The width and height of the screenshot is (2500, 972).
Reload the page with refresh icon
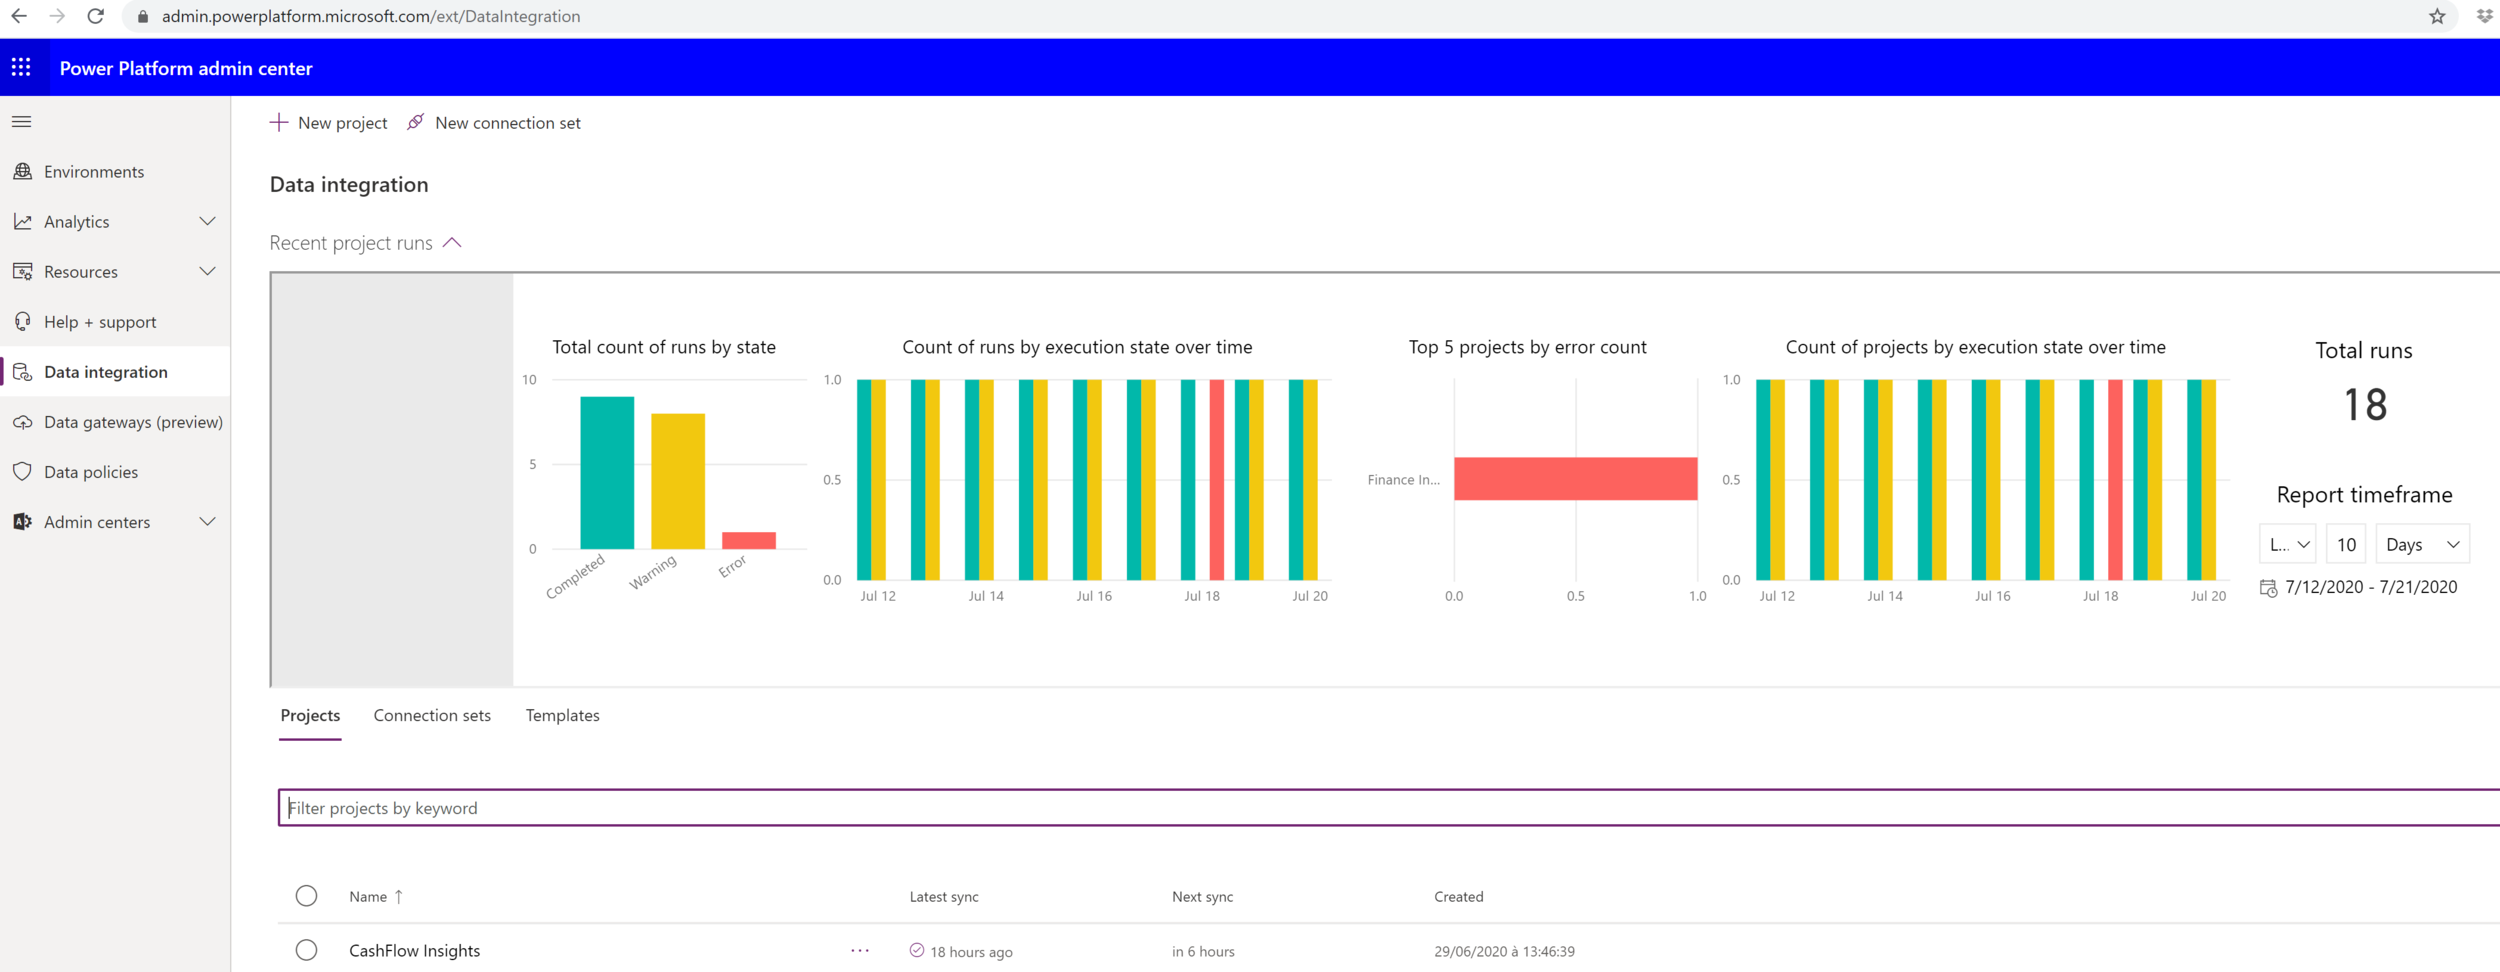(96, 16)
